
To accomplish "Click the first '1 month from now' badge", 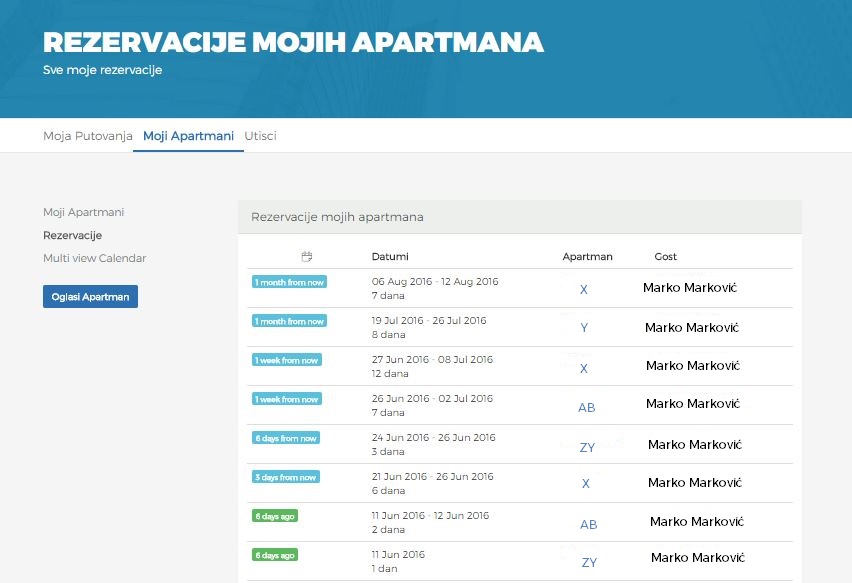I will point(289,282).
